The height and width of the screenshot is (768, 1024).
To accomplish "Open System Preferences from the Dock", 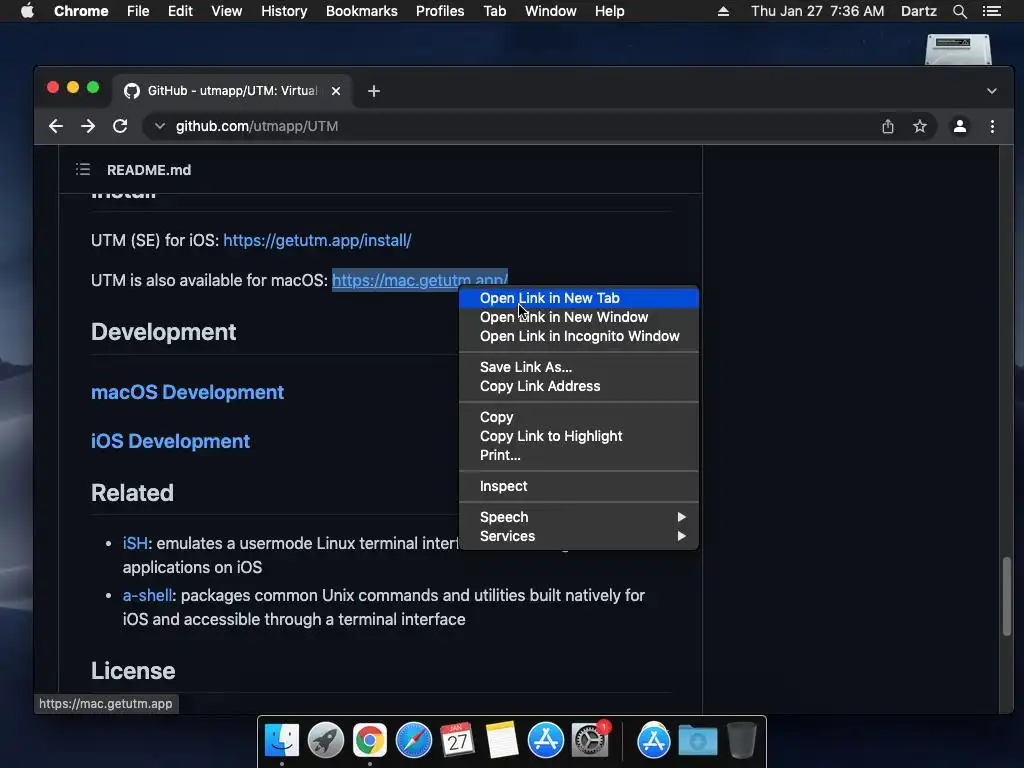I will coord(590,741).
